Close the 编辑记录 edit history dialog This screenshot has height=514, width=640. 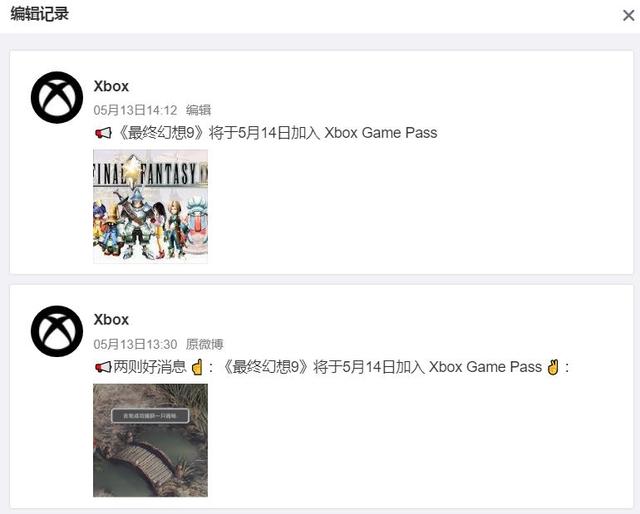click(x=628, y=16)
